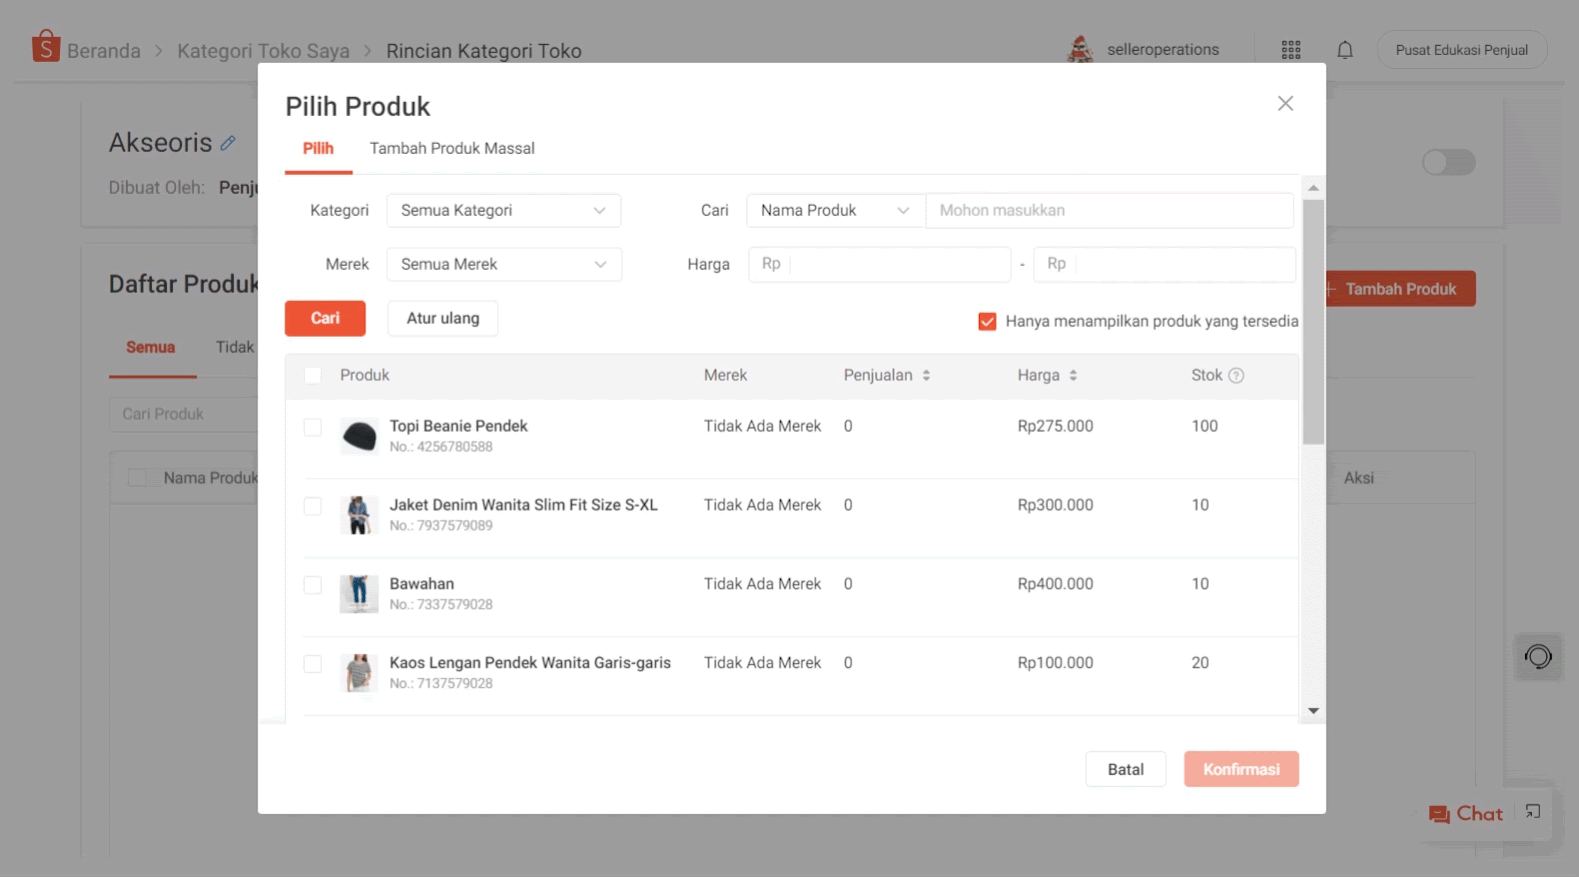Open the apps grid menu
The height and width of the screenshot is (877, 1579).
coord(1291,50)
